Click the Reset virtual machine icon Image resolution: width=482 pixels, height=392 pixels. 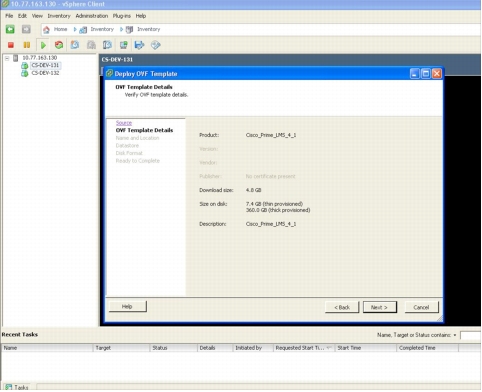point(59,45)
